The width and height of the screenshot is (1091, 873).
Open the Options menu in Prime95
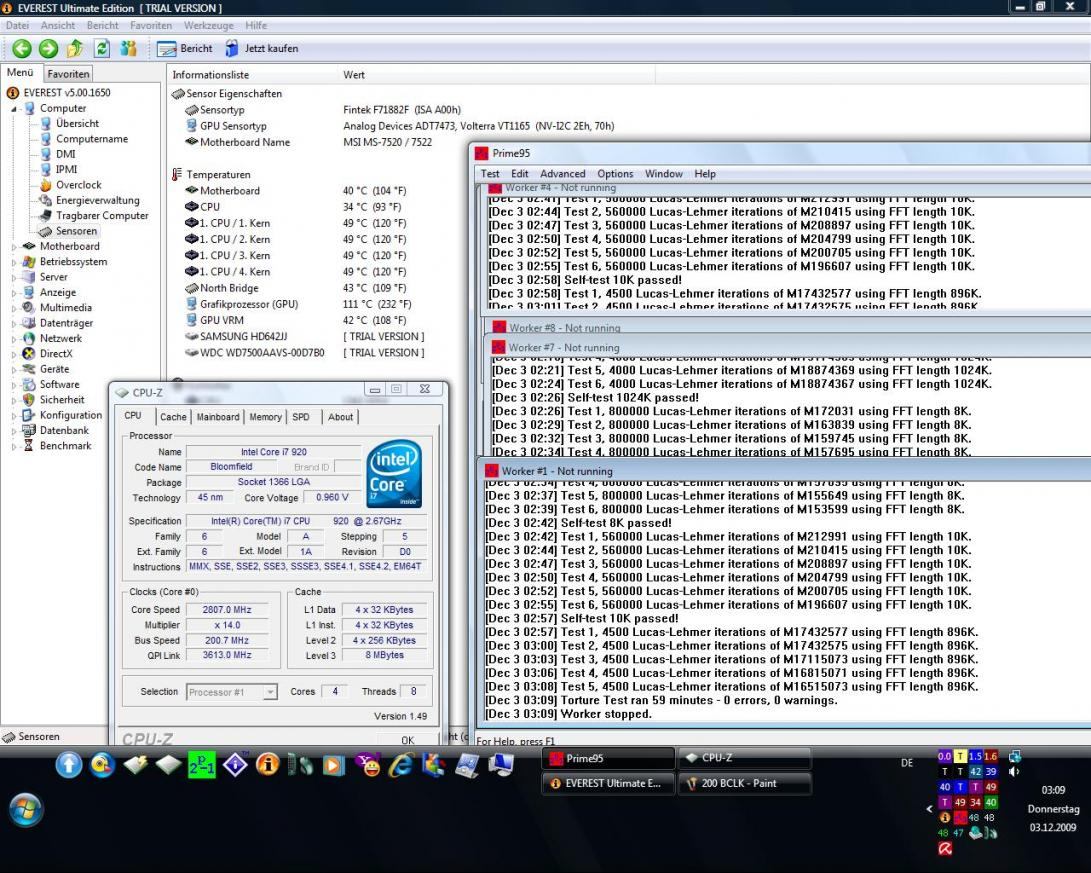[615, 174]
